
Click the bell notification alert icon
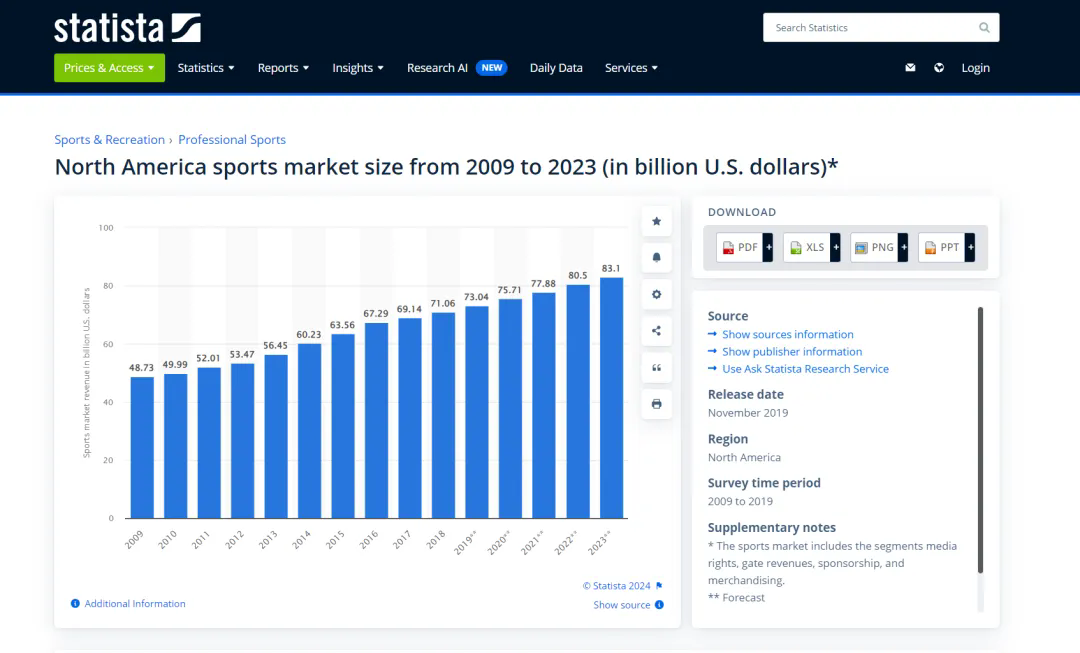[656, 257]
